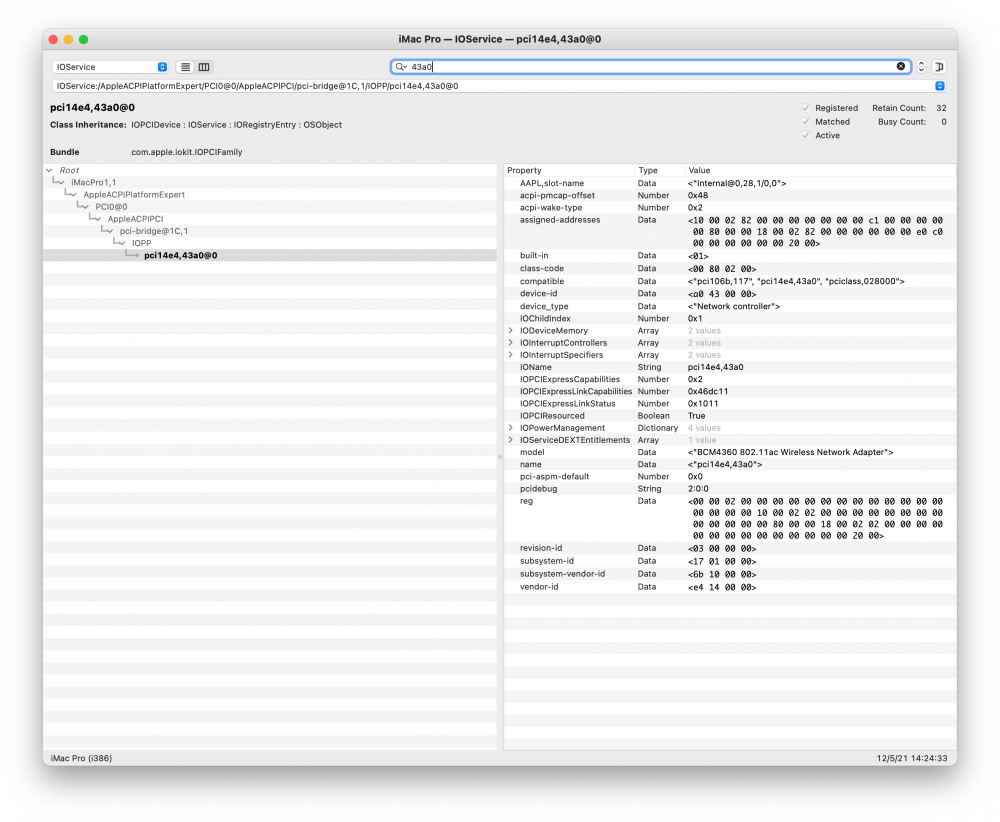
Task: Select the compatible property row
Action: point(730,281)
